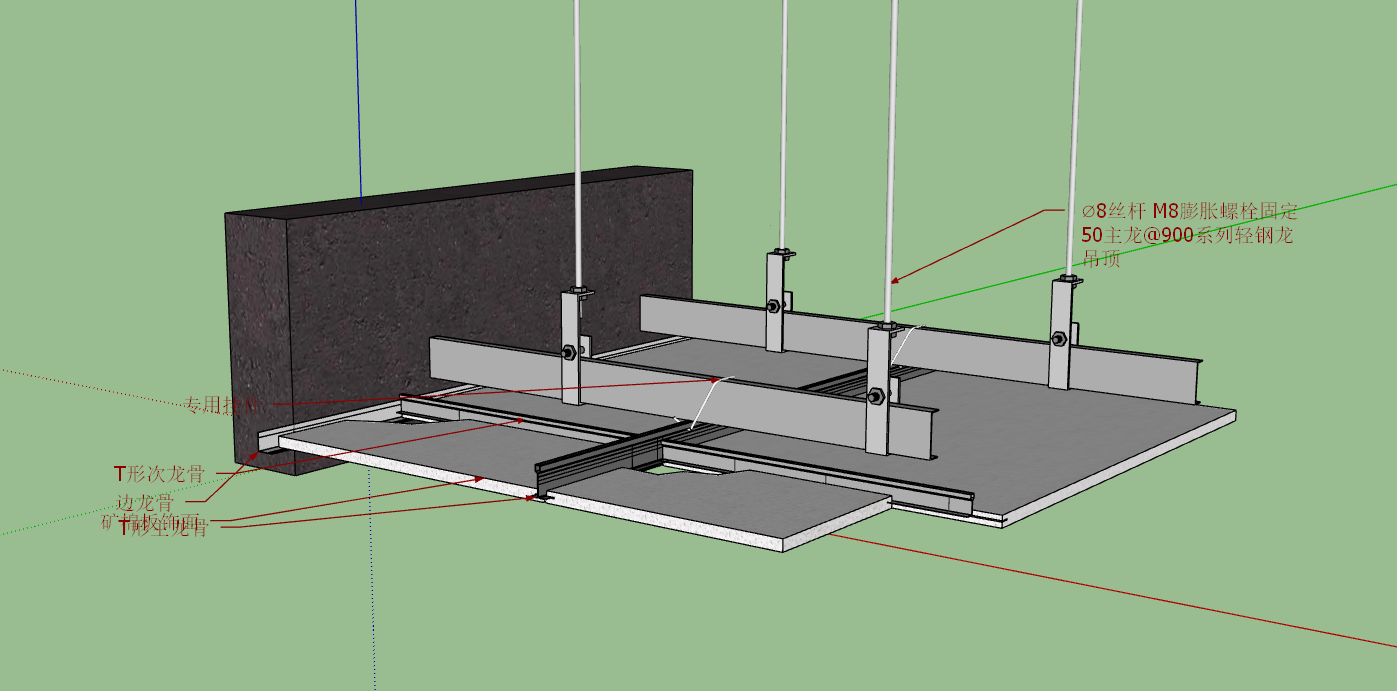The height and width of the screenshot is (691, 1397).
Task: Click the bolt on the front-left hanger bracket
Action: [x=568, y=351]
